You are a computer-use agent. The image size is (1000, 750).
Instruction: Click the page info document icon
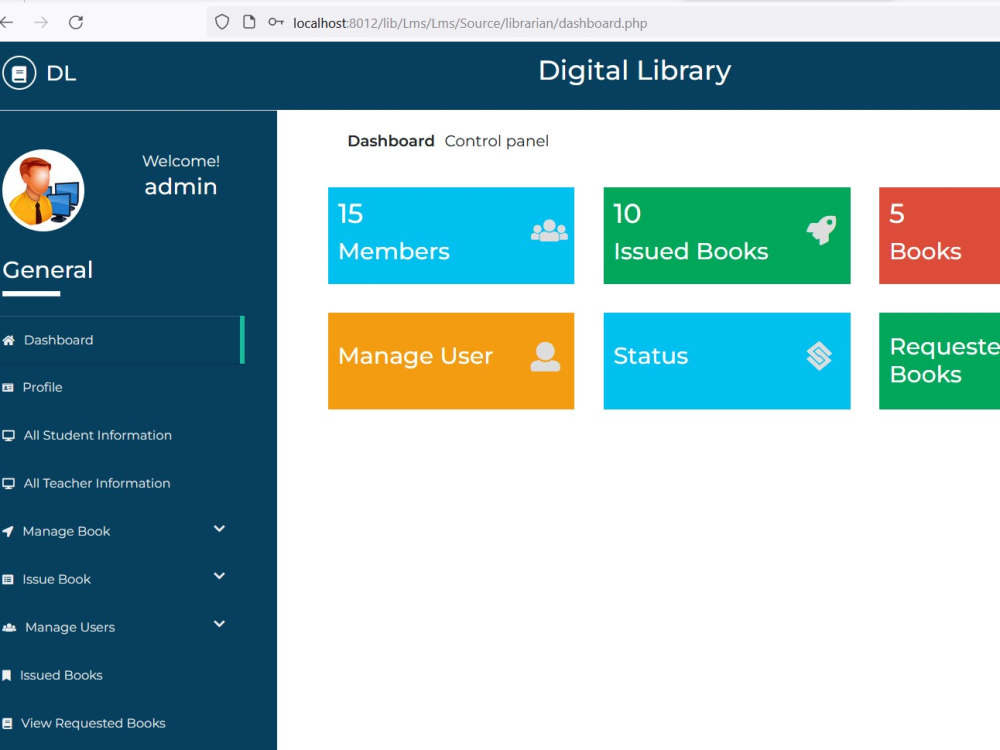coord(249,23)
